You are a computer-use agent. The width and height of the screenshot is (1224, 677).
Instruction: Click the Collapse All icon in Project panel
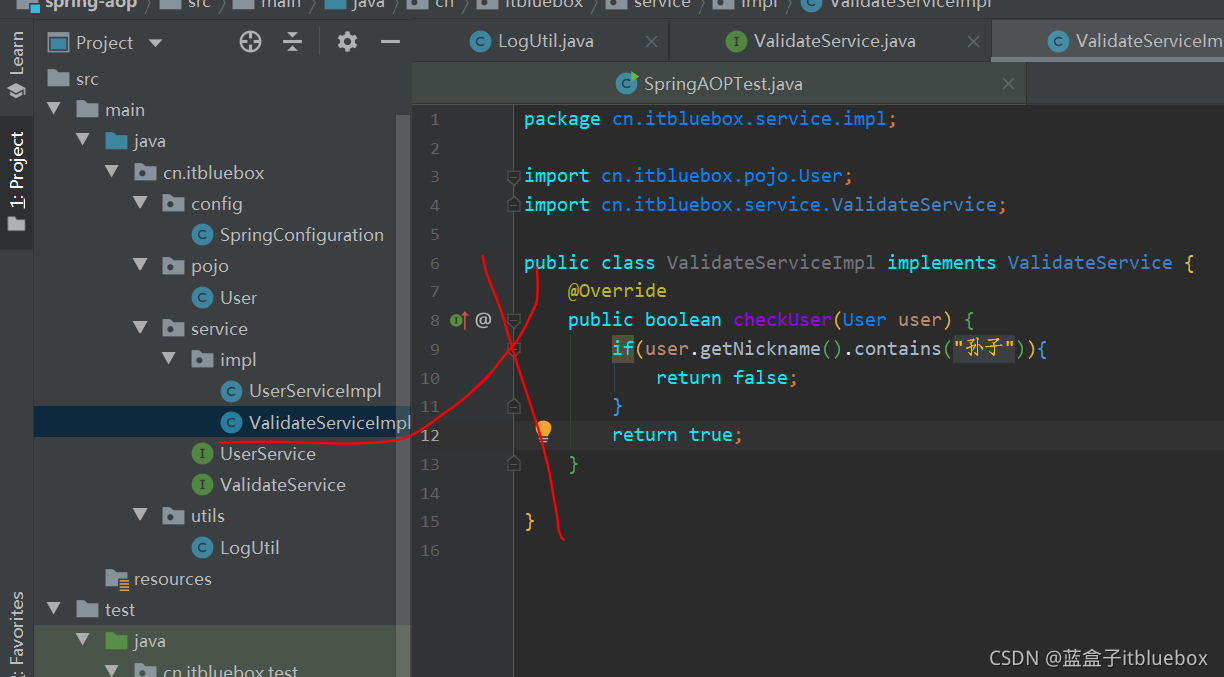point(292,42)
